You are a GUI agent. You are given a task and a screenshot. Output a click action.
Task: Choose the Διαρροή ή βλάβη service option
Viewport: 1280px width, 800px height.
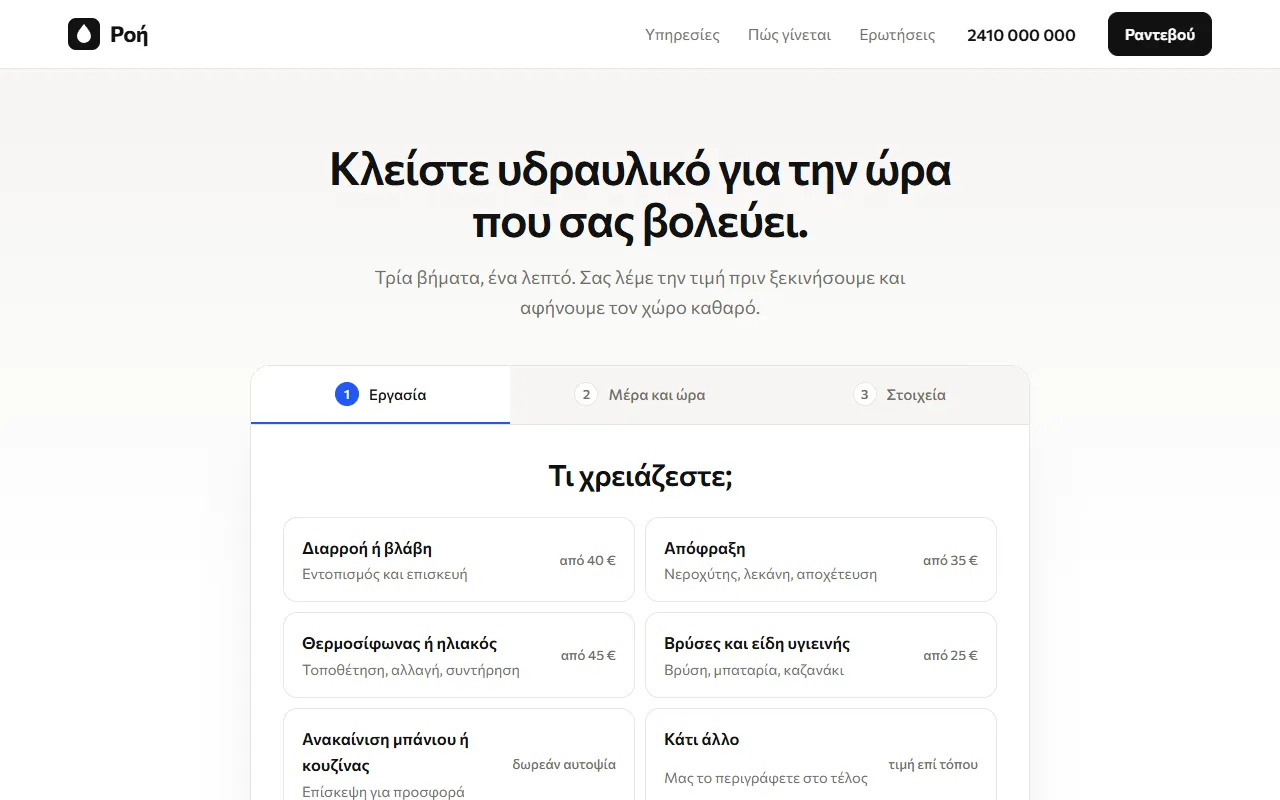tap(459, 560)
